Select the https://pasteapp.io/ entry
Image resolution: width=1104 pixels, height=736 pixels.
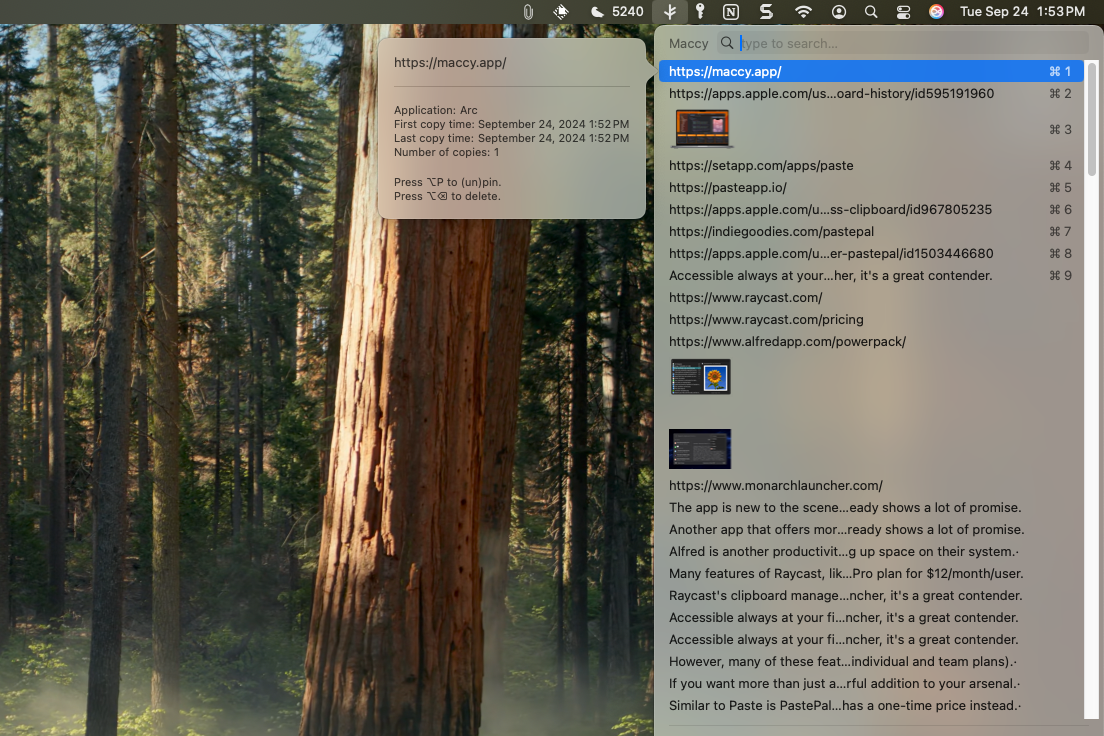coord(871,187)
